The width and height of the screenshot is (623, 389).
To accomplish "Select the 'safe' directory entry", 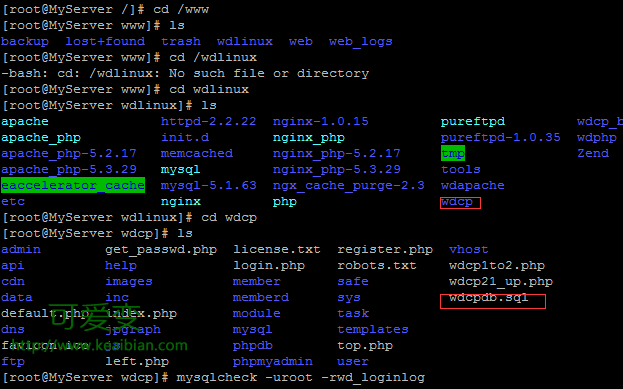I will 353,281.
